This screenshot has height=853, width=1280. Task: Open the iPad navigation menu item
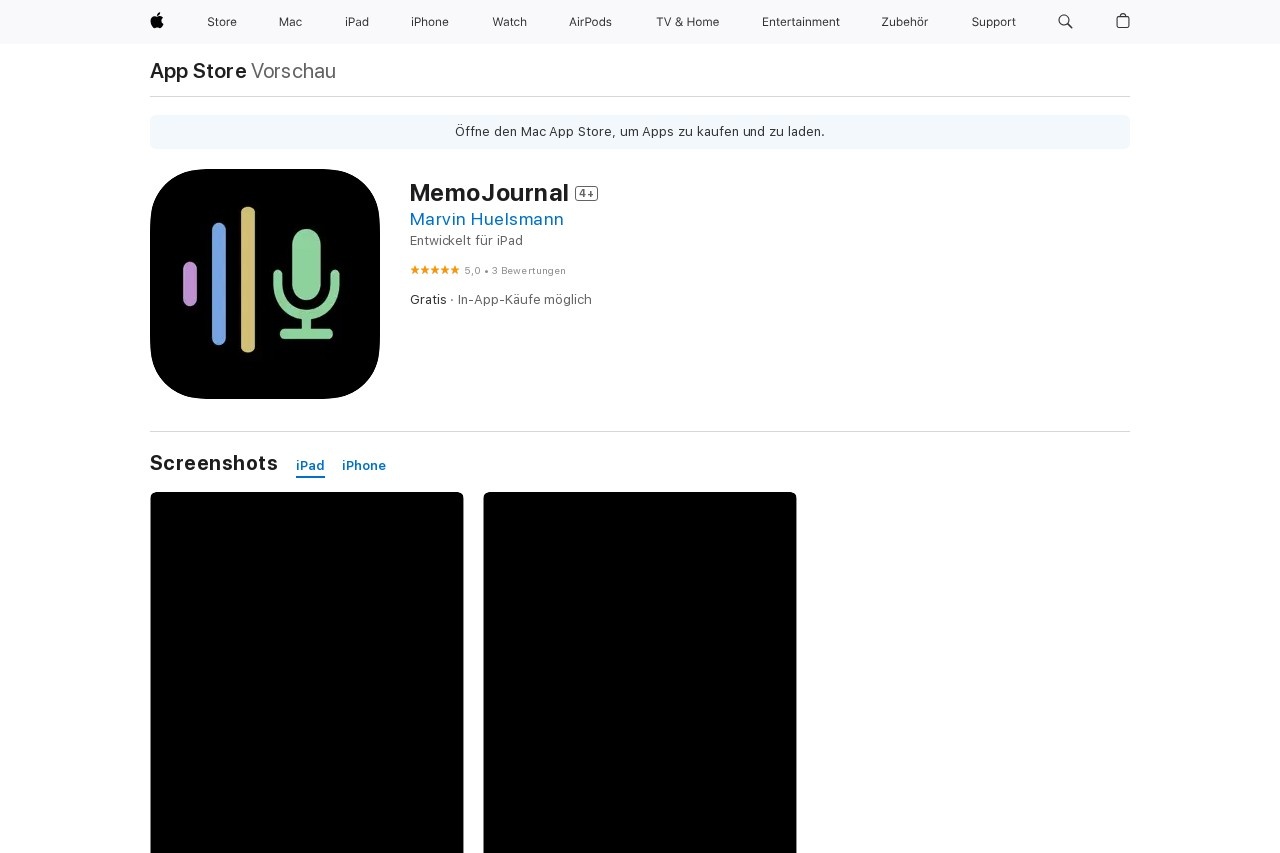click(x=357, y=22)
